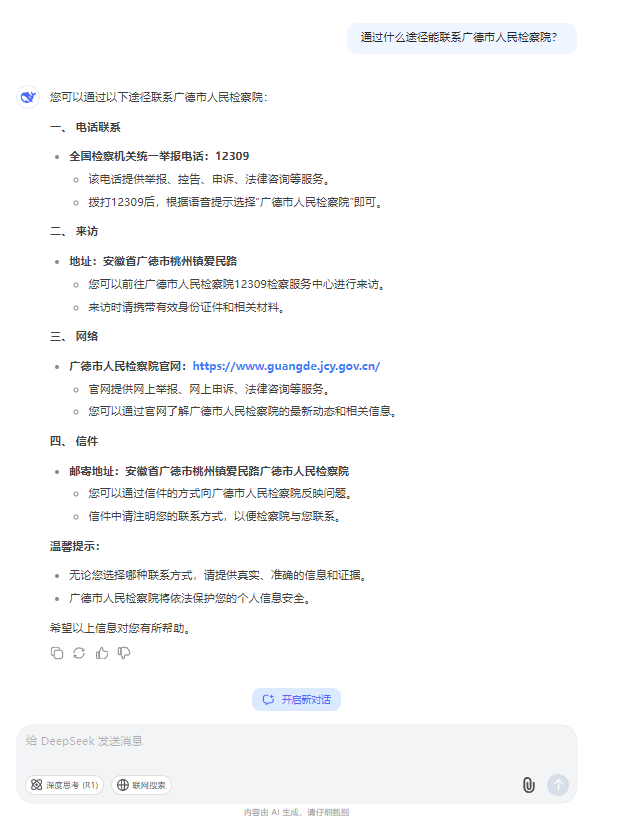Start a new chat via 开启新对话

tap(296, 700)
